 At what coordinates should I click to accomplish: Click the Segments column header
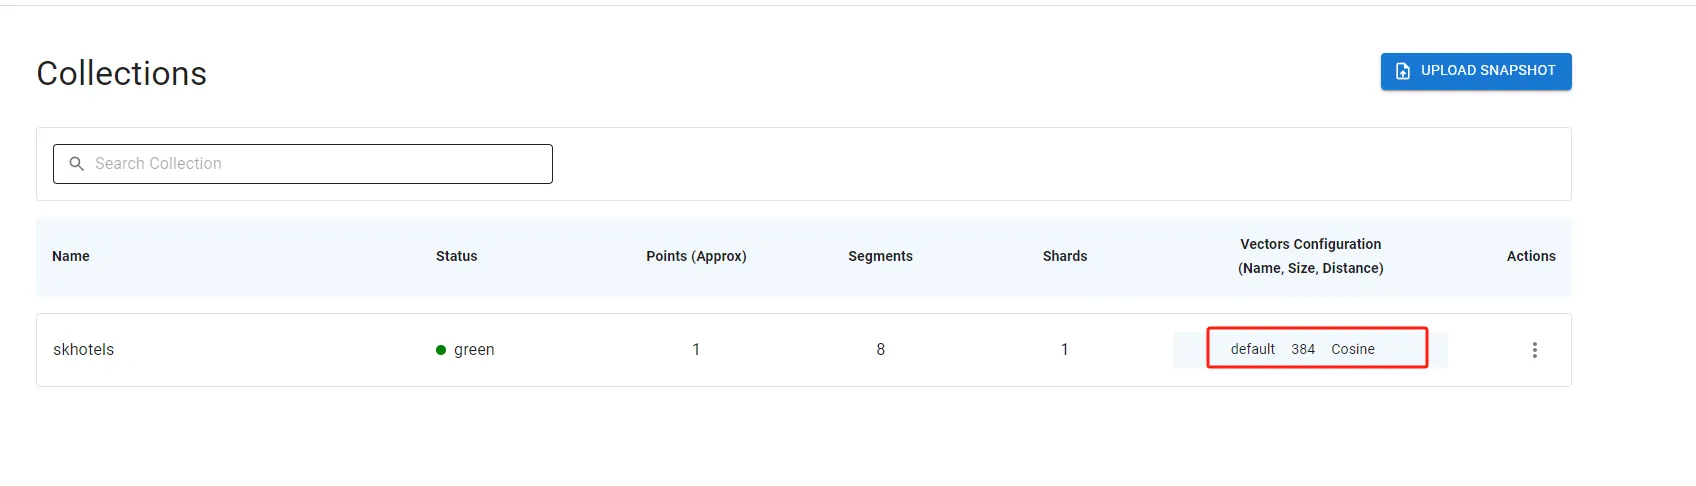[x=880, y=256]
